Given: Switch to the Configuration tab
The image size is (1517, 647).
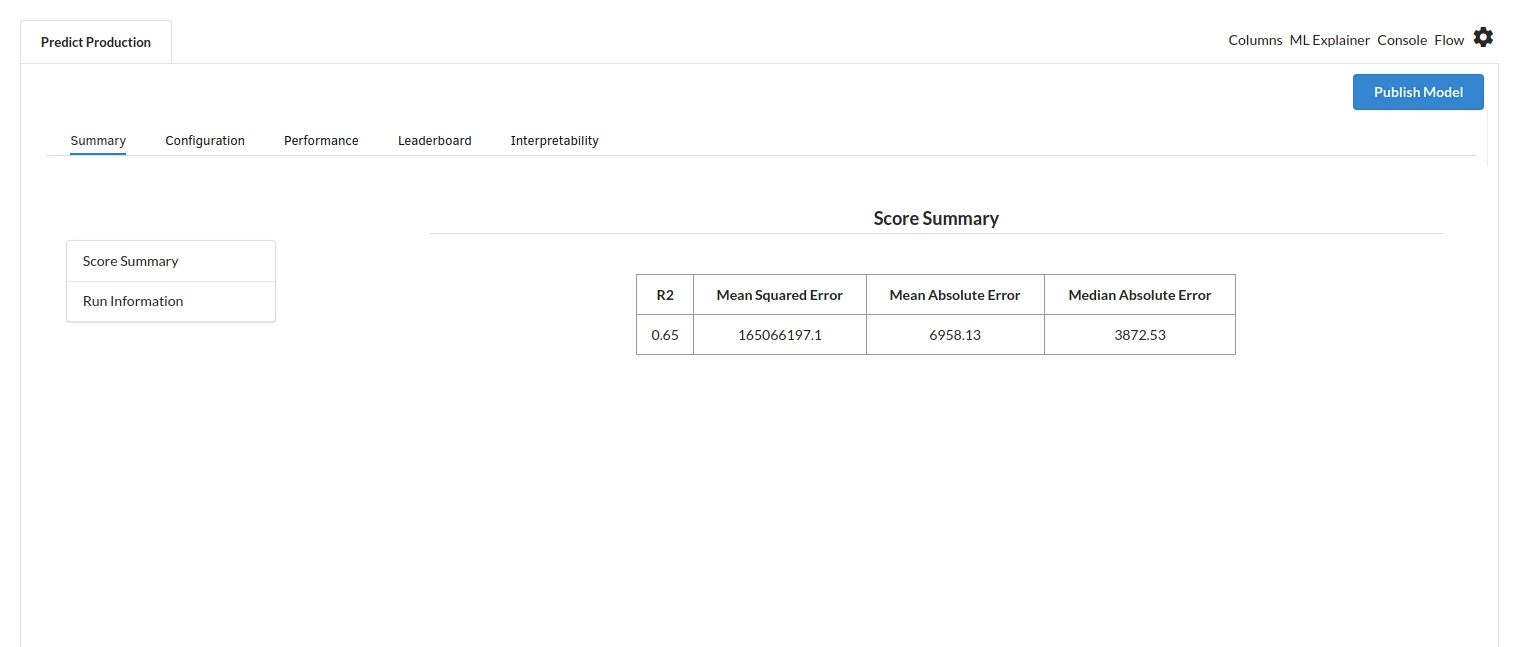Looking at the screenshot, I should [205, 141].
